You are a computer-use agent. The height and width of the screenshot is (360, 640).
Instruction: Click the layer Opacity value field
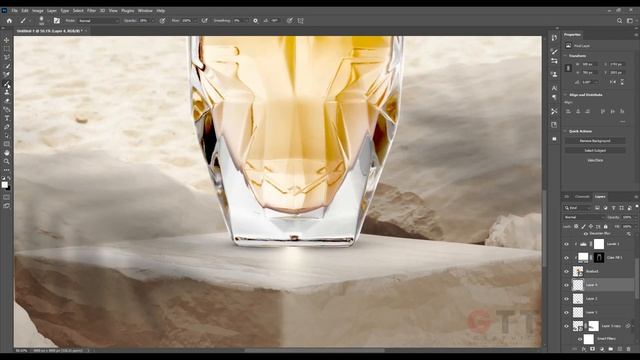[627, 217]
